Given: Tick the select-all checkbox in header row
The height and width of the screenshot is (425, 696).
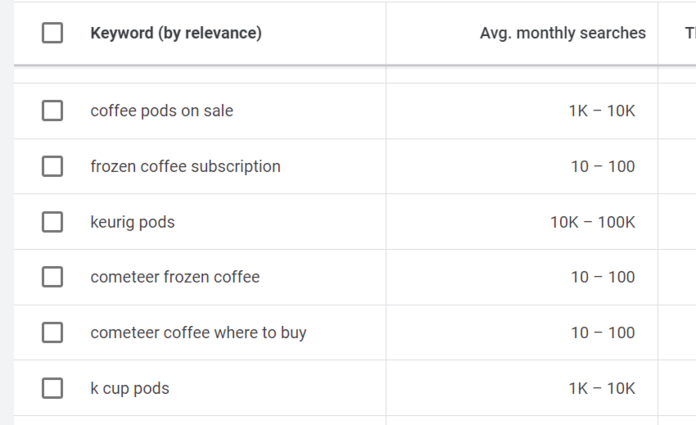Looking at the screenshot, I should 52,33.
